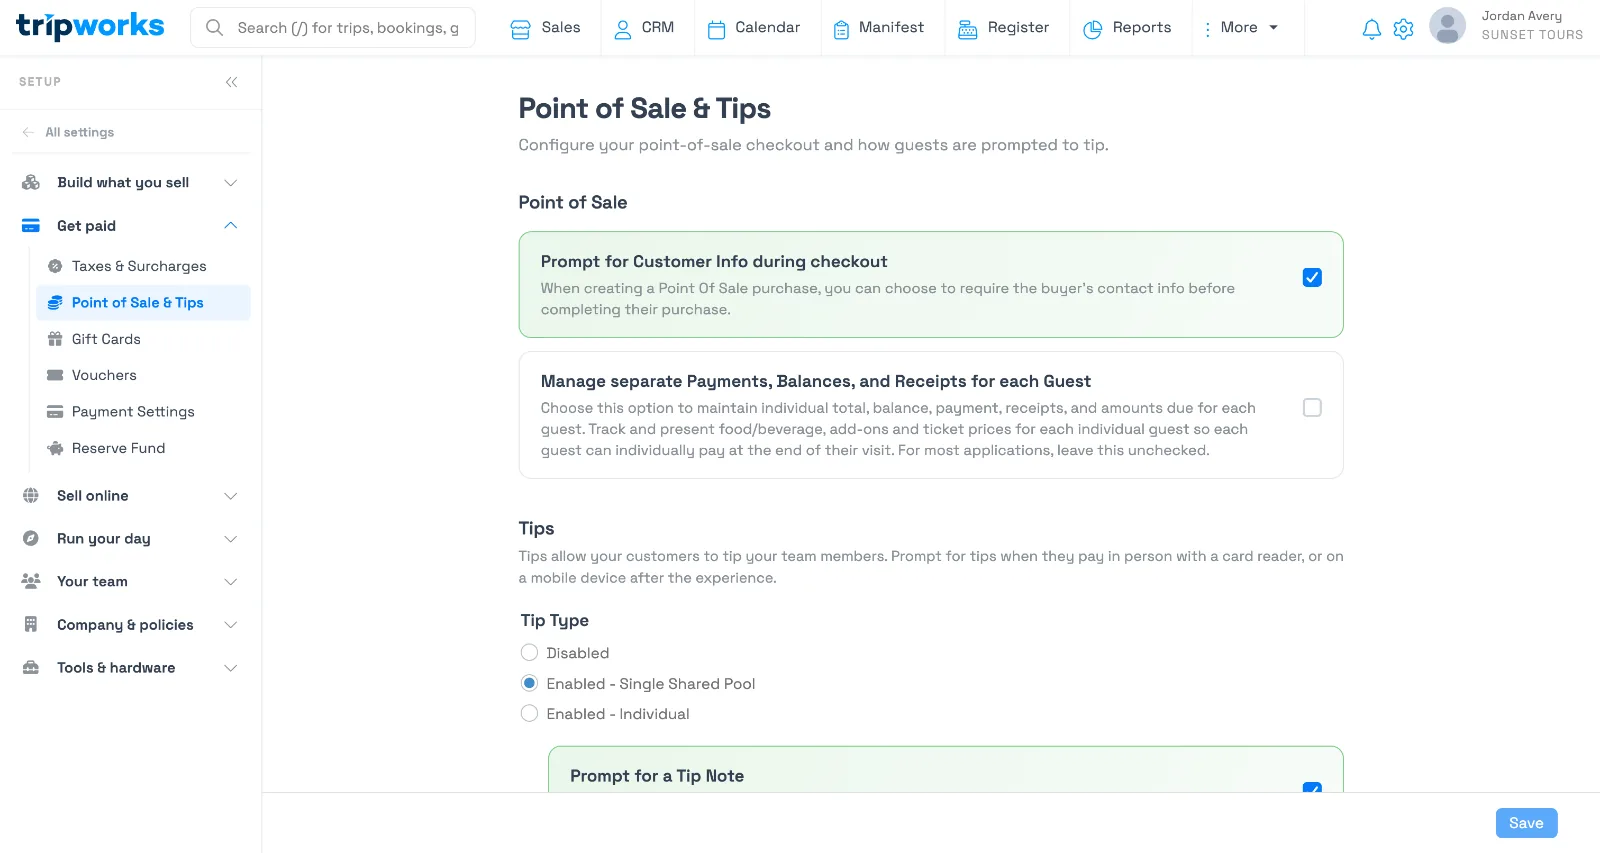Go back to All settings

(79, 132)
